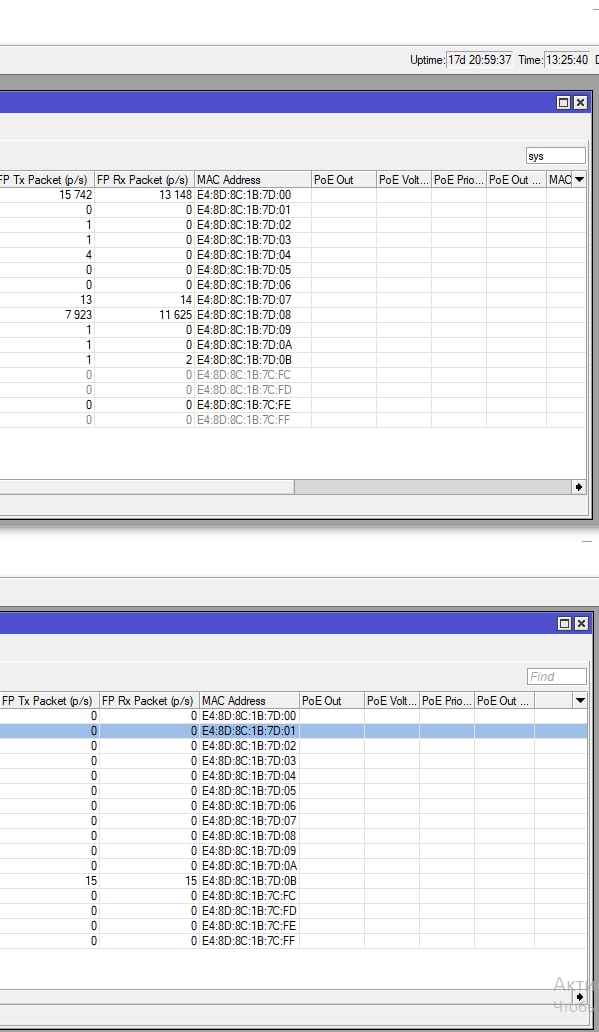
Task: Sort upper table by FP Rx Packet column
Action: (x=144, y=180)
